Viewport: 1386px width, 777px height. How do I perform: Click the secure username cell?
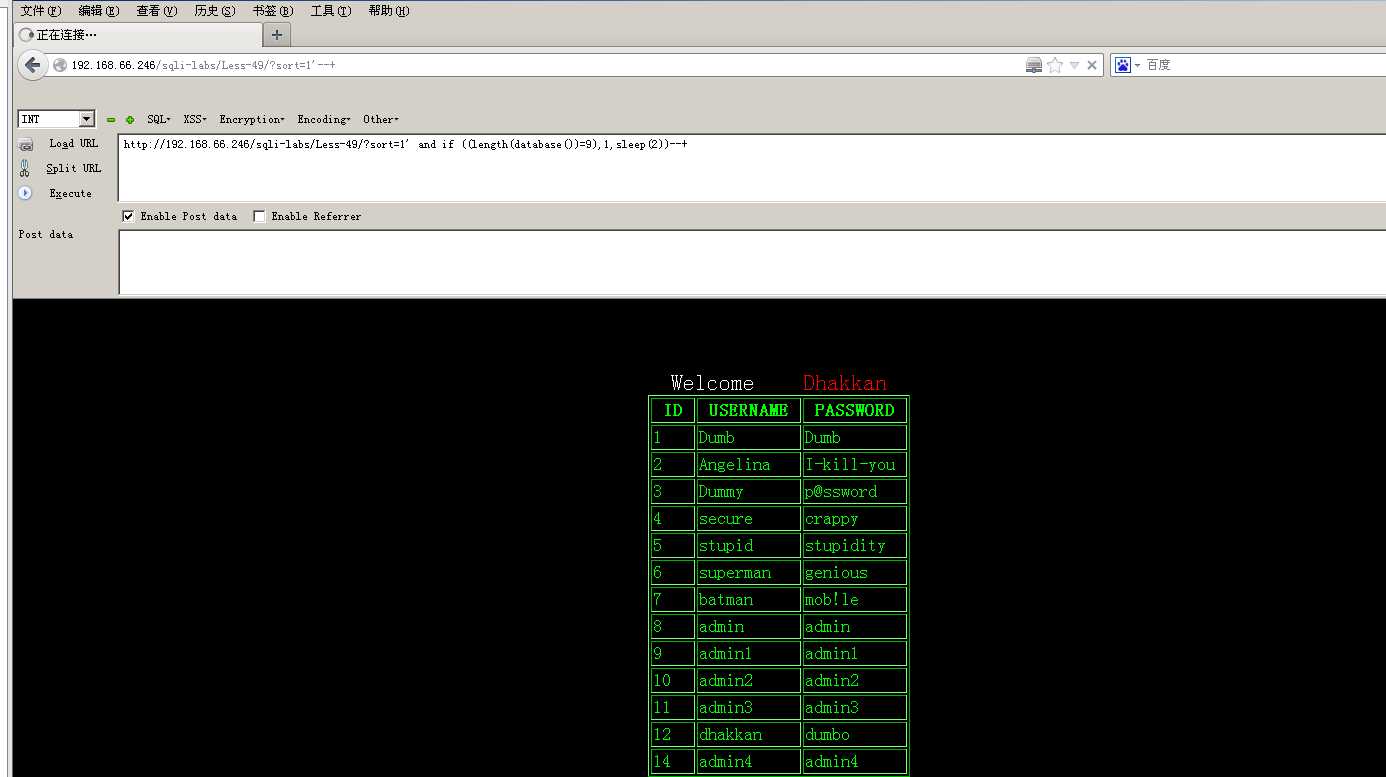click(749, 519)
